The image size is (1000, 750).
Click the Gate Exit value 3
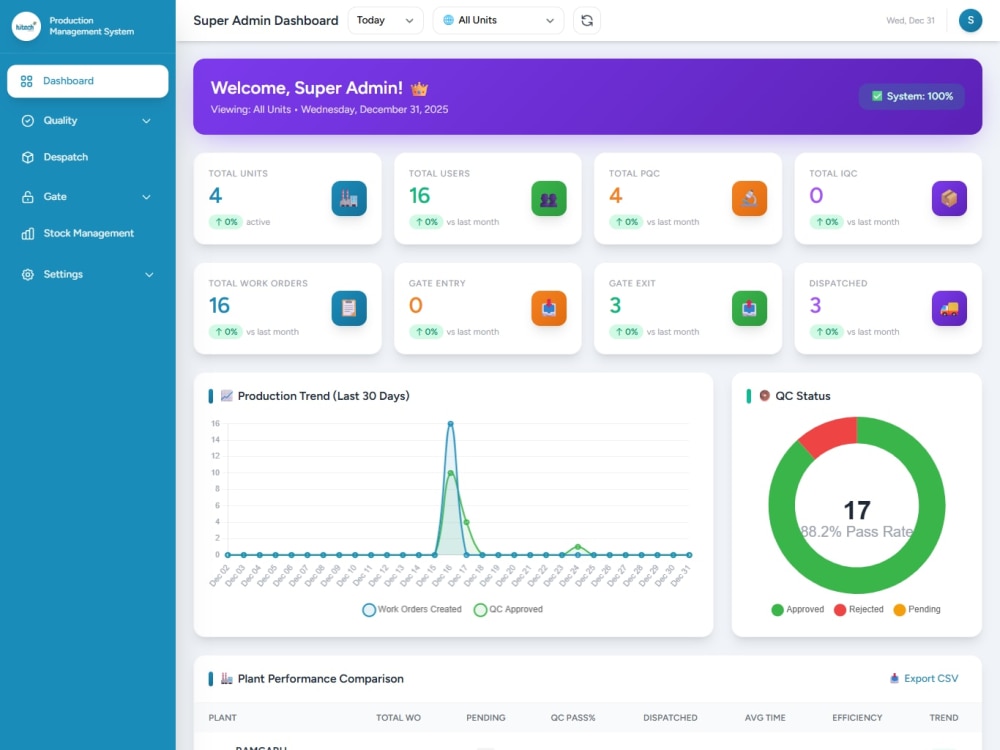coord(615,305)
